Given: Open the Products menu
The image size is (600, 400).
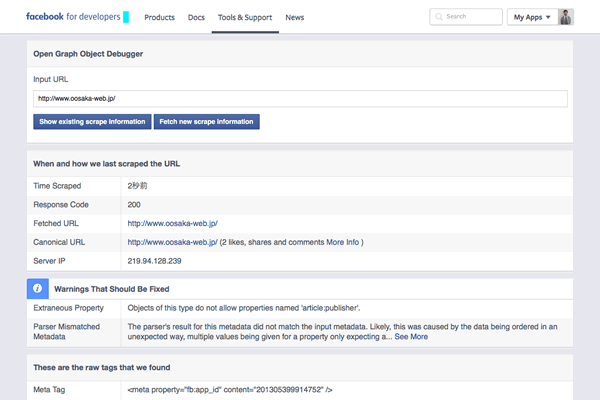Looking at the screenshot, I should [x=159, y=18].
